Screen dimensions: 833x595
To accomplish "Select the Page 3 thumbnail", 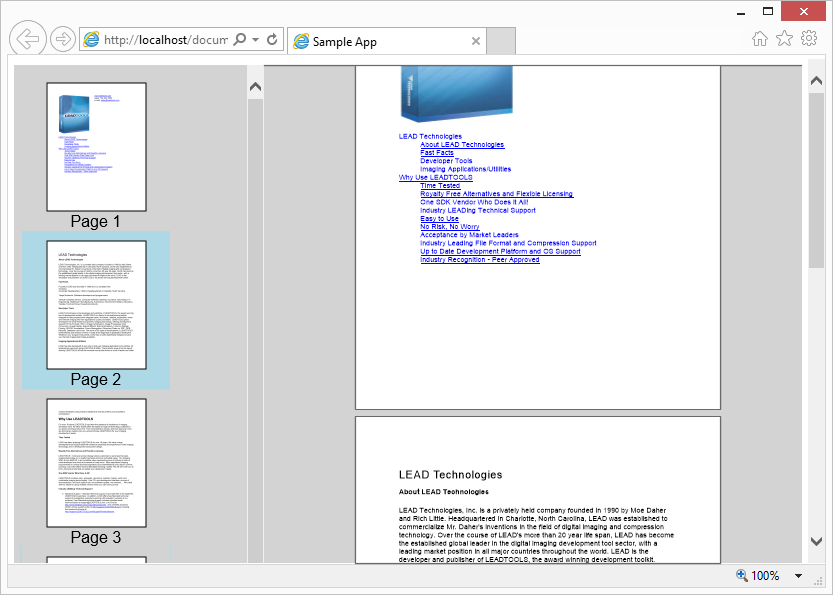I will click(96, 462).
